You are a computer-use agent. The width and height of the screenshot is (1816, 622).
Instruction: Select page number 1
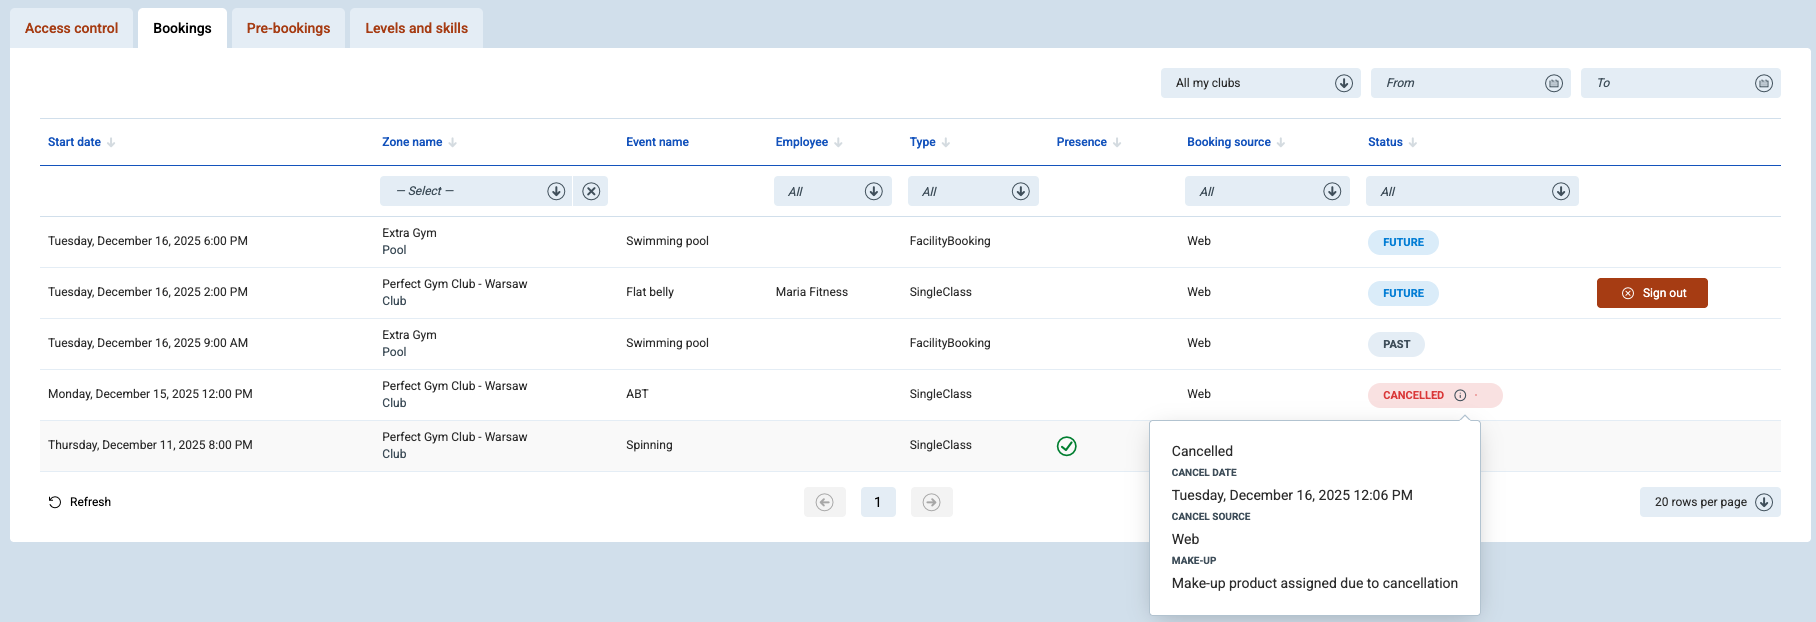878,502
